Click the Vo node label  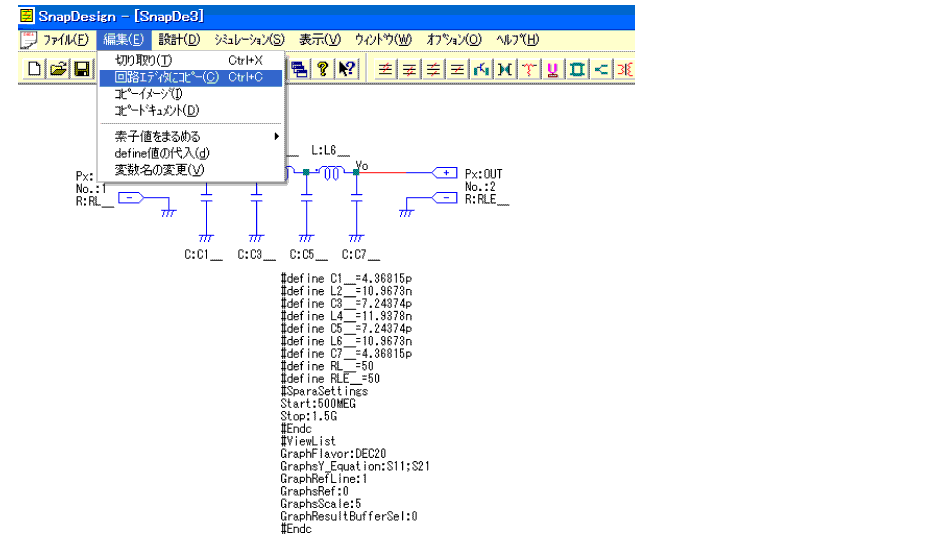(362, 165)
